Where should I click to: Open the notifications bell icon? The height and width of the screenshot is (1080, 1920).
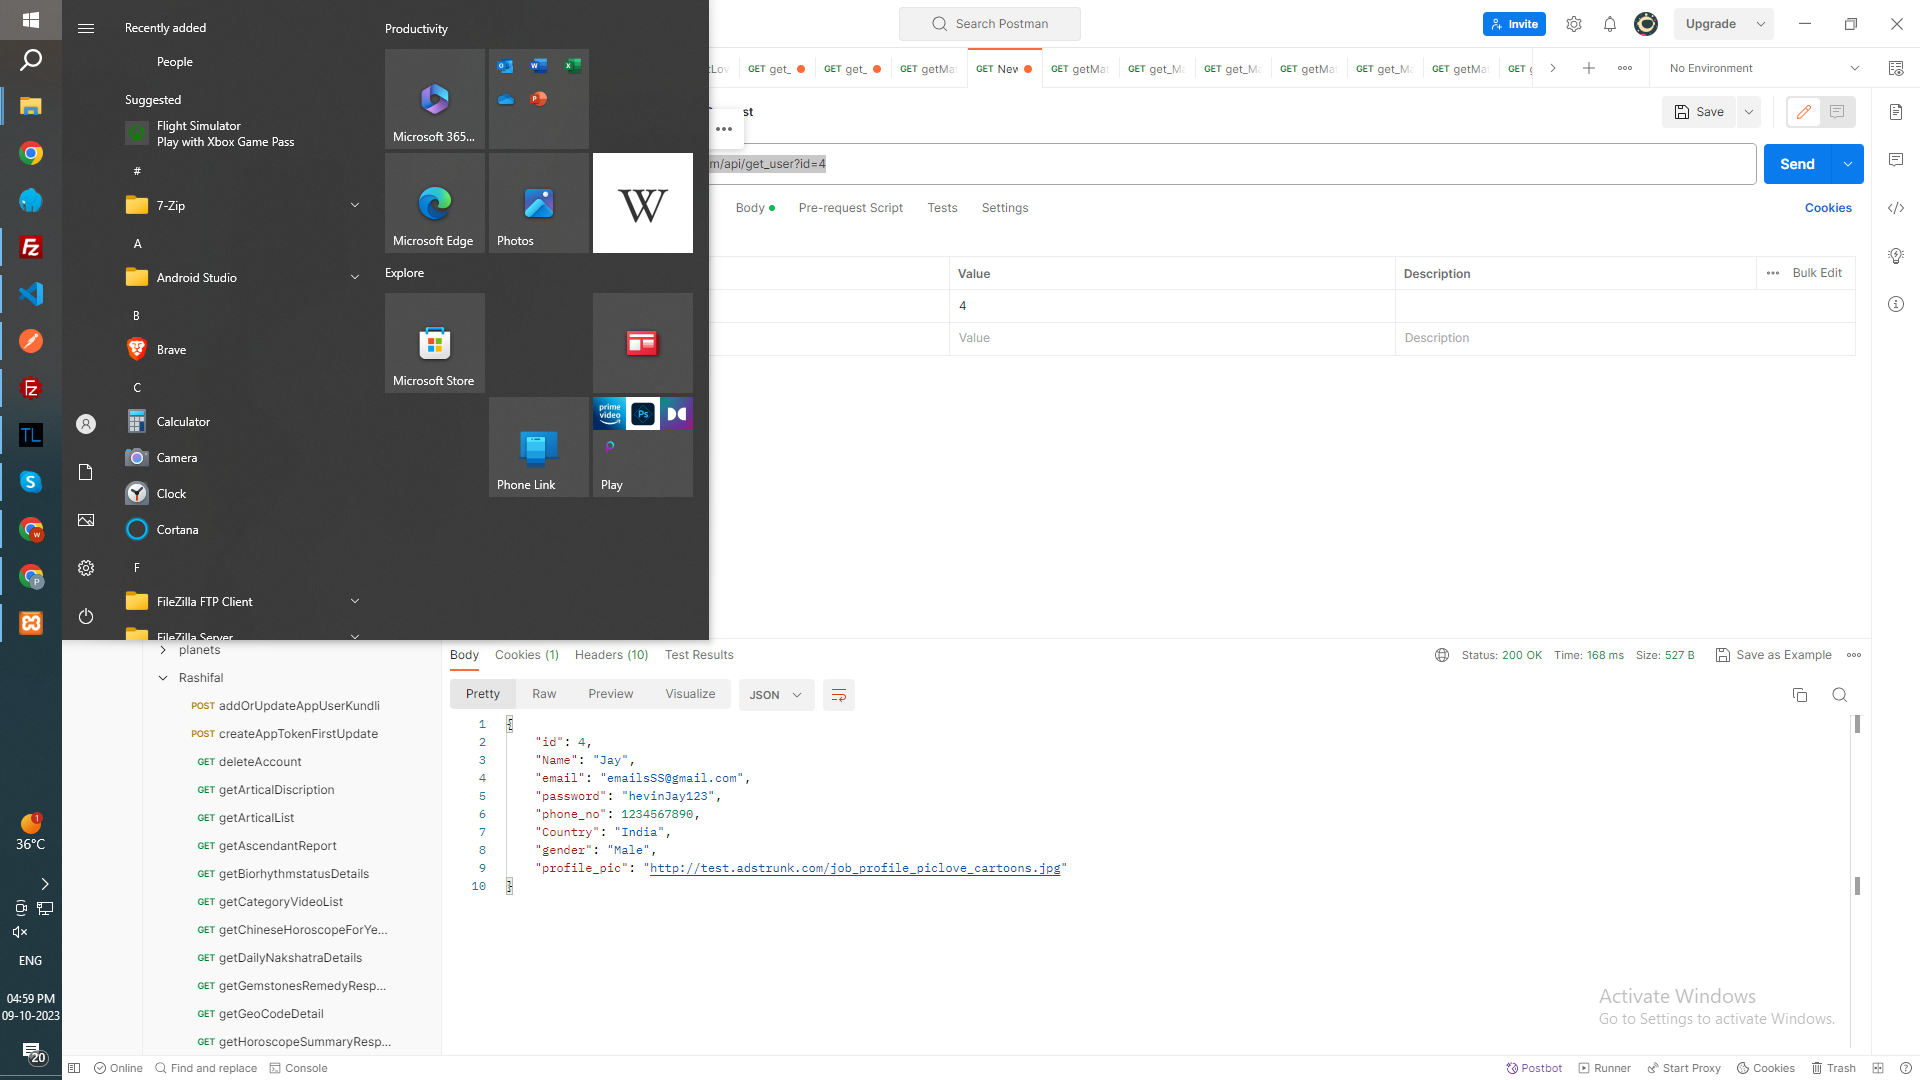click(1610, 24)
